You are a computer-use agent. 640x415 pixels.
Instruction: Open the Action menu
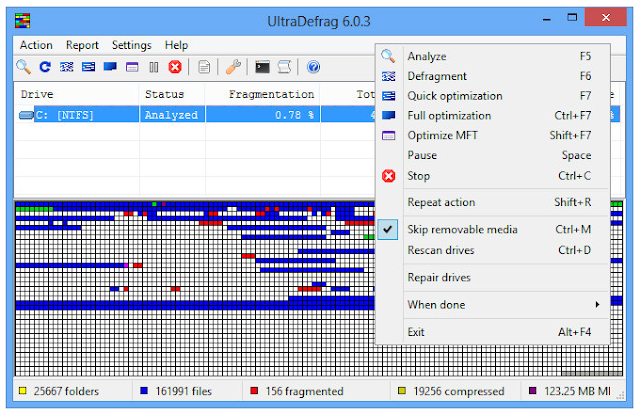pyautogui.click(x=36, y=45)
